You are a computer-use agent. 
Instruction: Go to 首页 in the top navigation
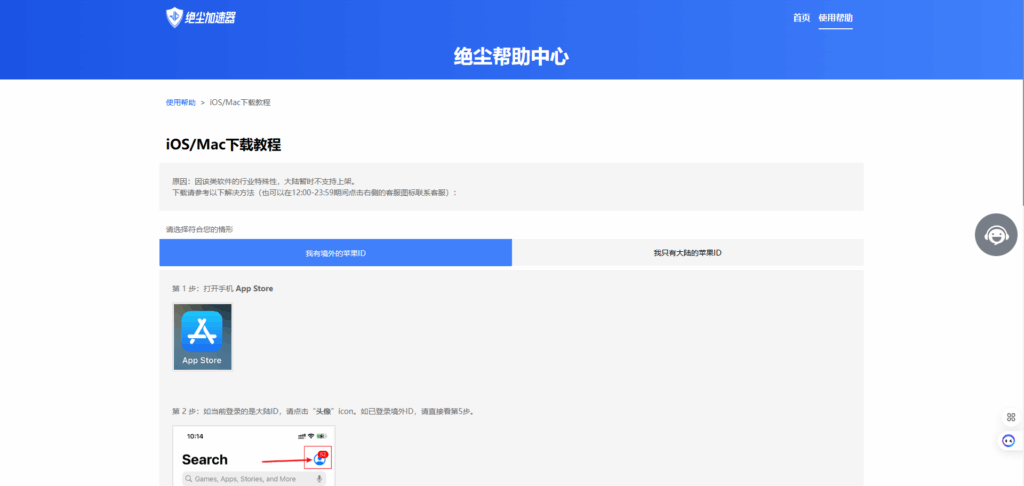pos(801,18)
